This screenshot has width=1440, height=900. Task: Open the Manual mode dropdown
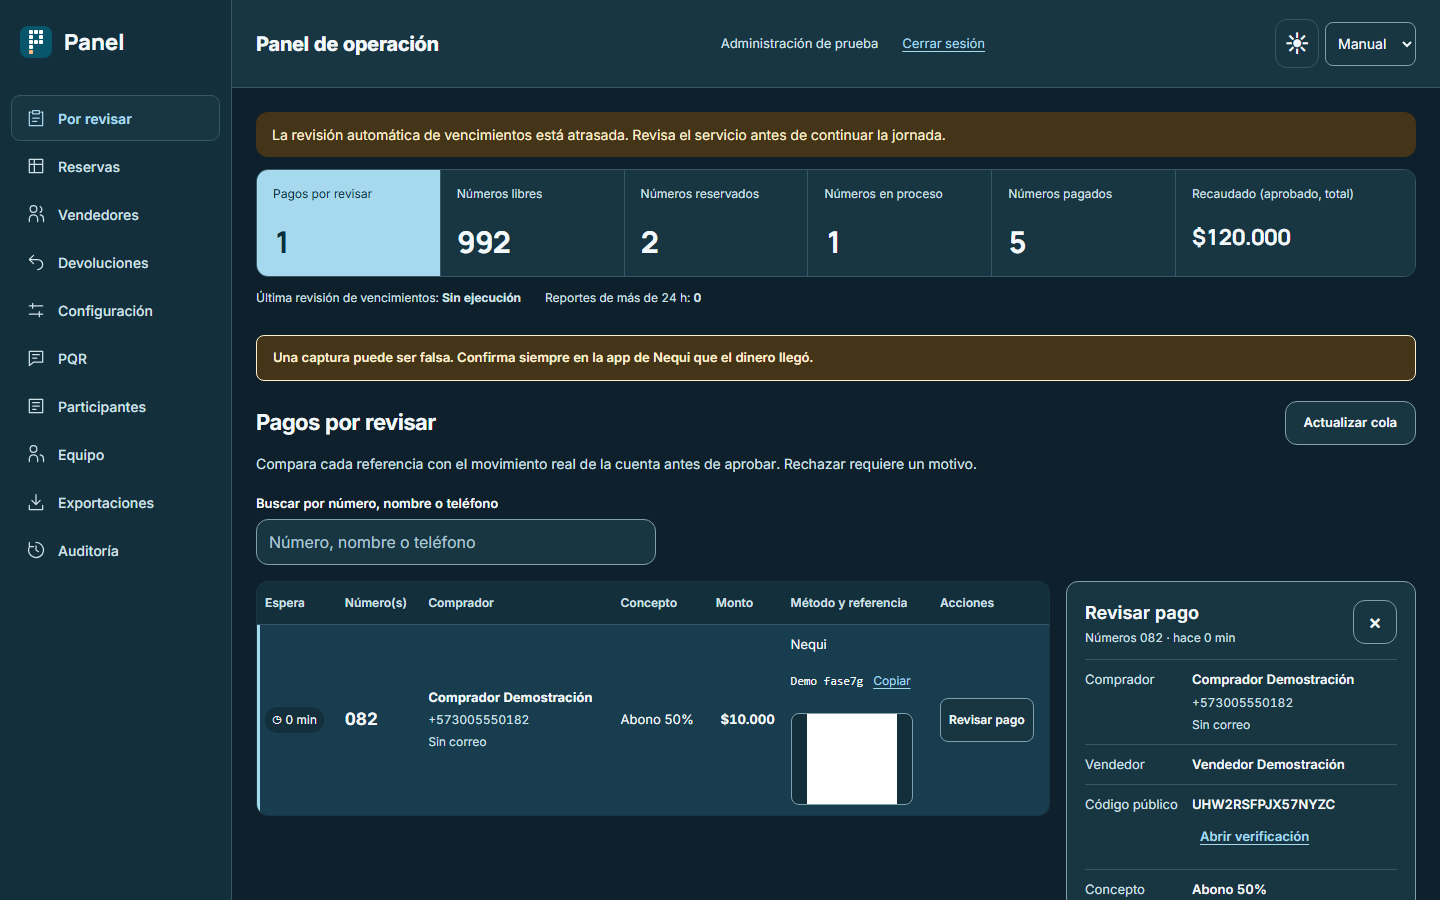[1370, 44]
